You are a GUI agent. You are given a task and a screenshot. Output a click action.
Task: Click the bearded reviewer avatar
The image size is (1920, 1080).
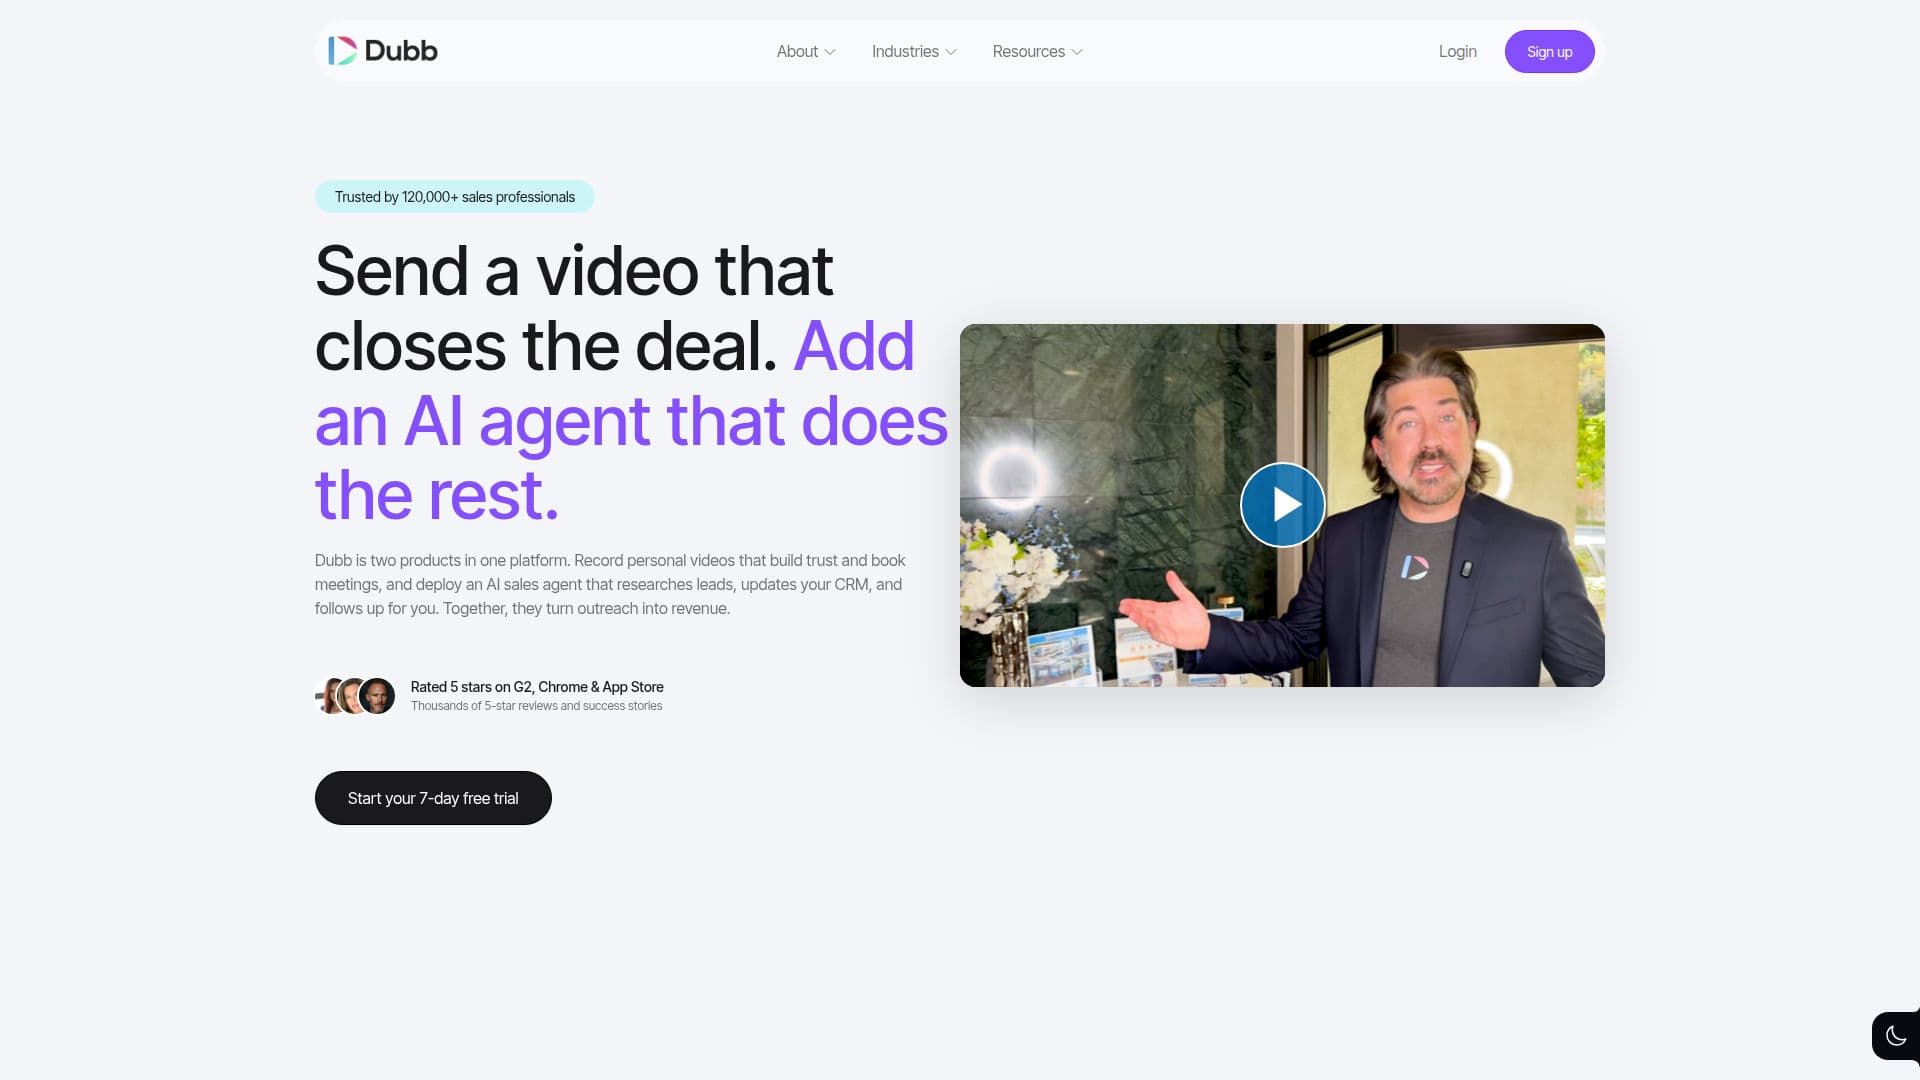pos(377,696)
